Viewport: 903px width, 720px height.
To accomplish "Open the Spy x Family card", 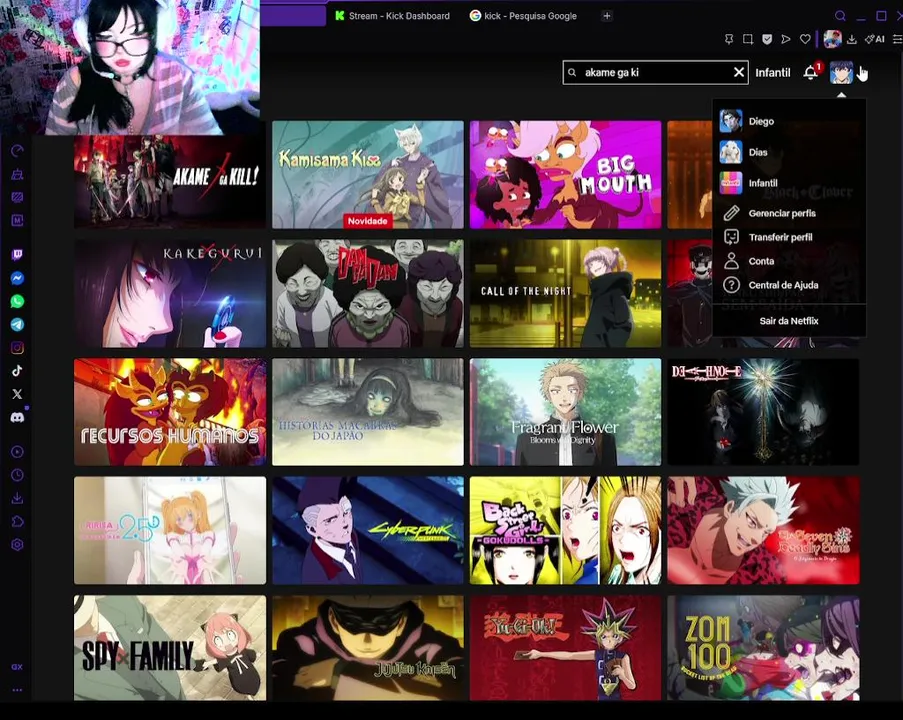I will [x=170, y=648].
